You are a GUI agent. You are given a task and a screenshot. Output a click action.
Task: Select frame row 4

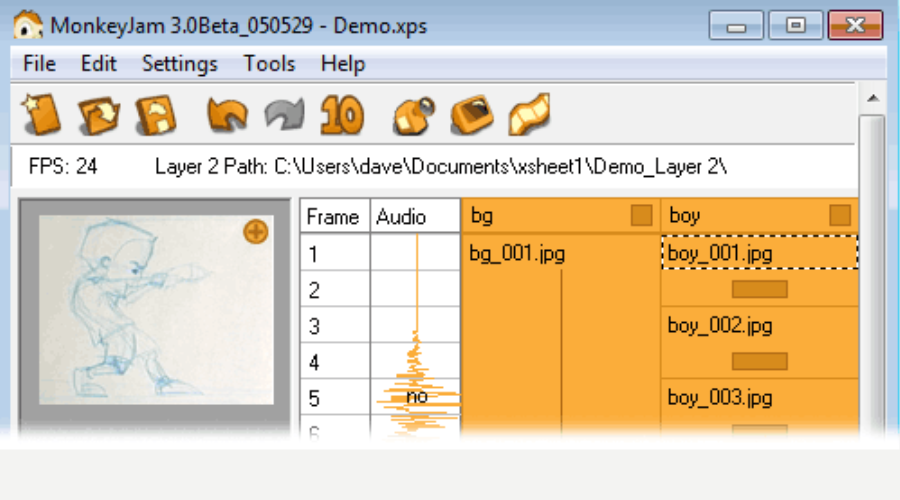[335, 362]
